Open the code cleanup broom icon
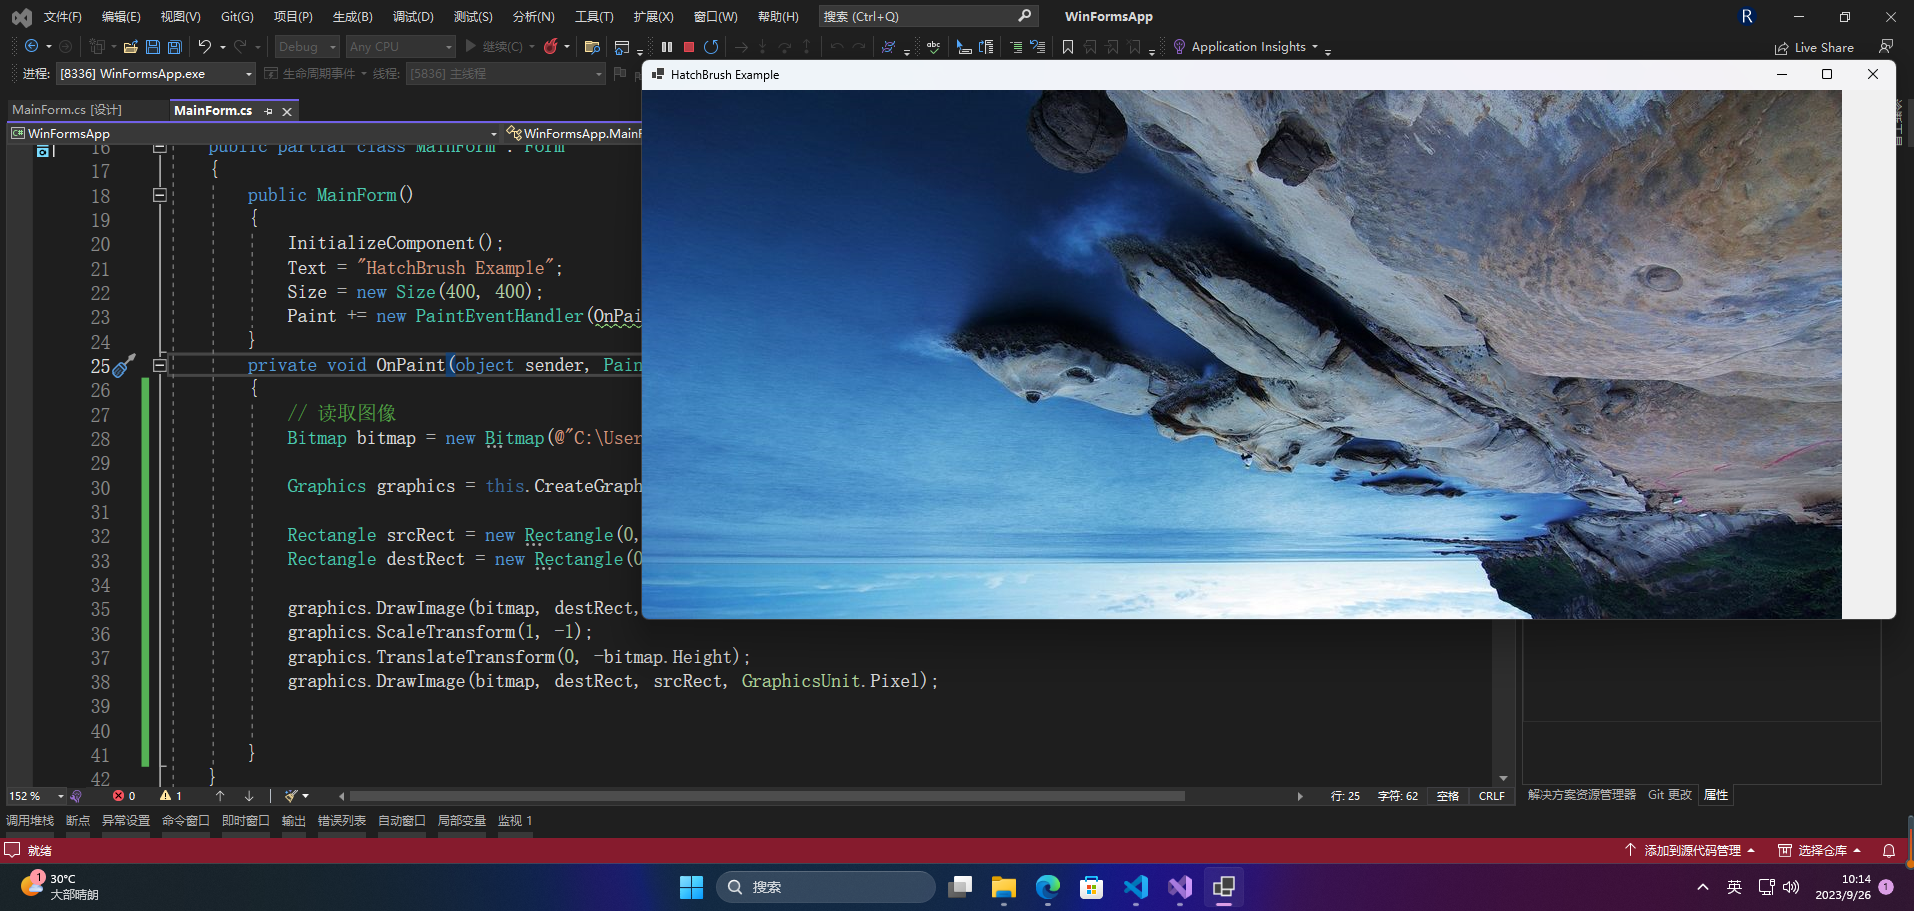Screen dimensions: 1914x911 coord(291,796)
